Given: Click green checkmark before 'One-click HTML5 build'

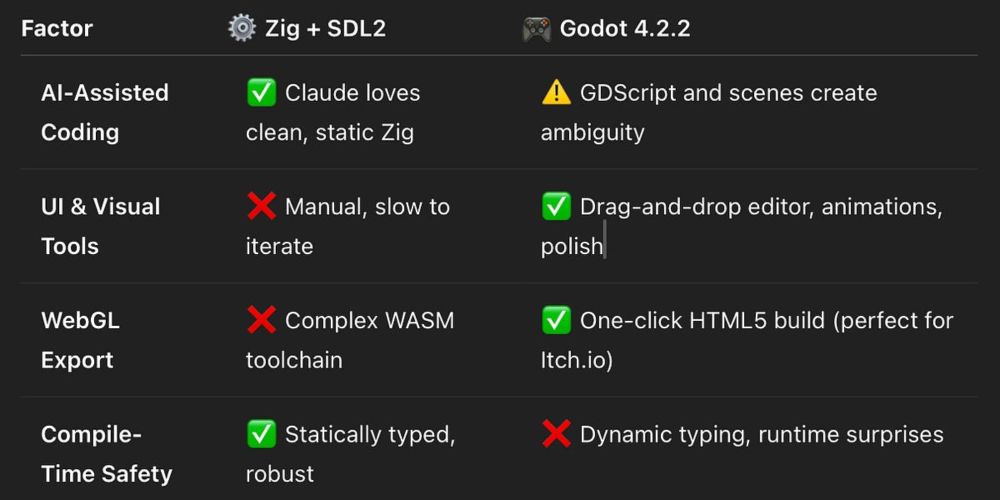Looking at the screenshot, I should 556,321.
